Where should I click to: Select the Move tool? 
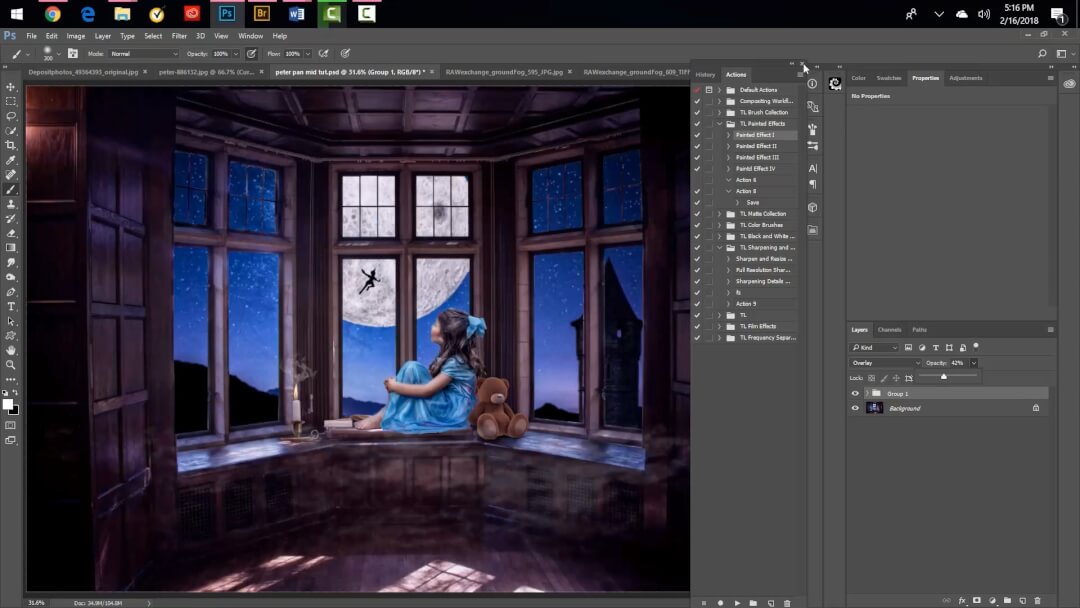tap(10, 87)
